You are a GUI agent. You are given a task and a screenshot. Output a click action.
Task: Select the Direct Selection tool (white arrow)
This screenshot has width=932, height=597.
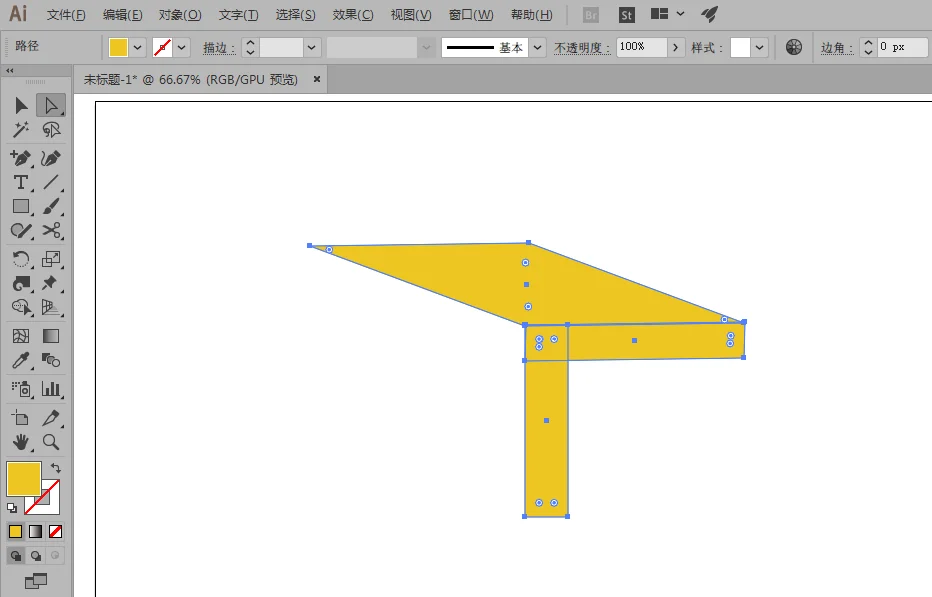(51, 106)
